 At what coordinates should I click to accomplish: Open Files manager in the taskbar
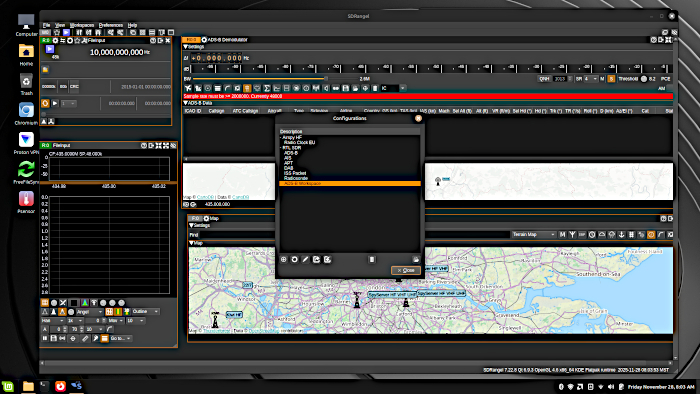28,386
